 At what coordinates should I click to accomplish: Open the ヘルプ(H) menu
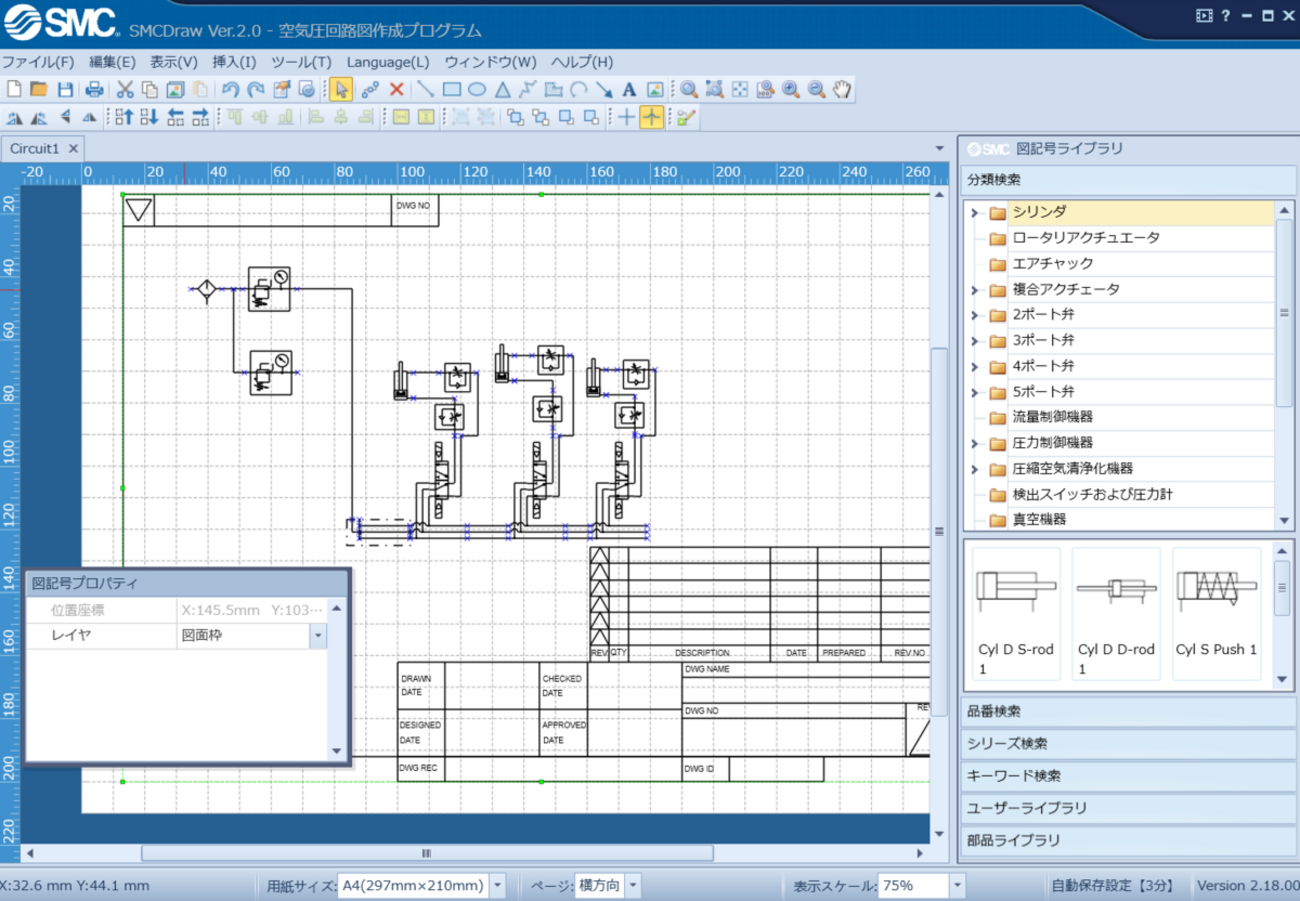[582, 62]
